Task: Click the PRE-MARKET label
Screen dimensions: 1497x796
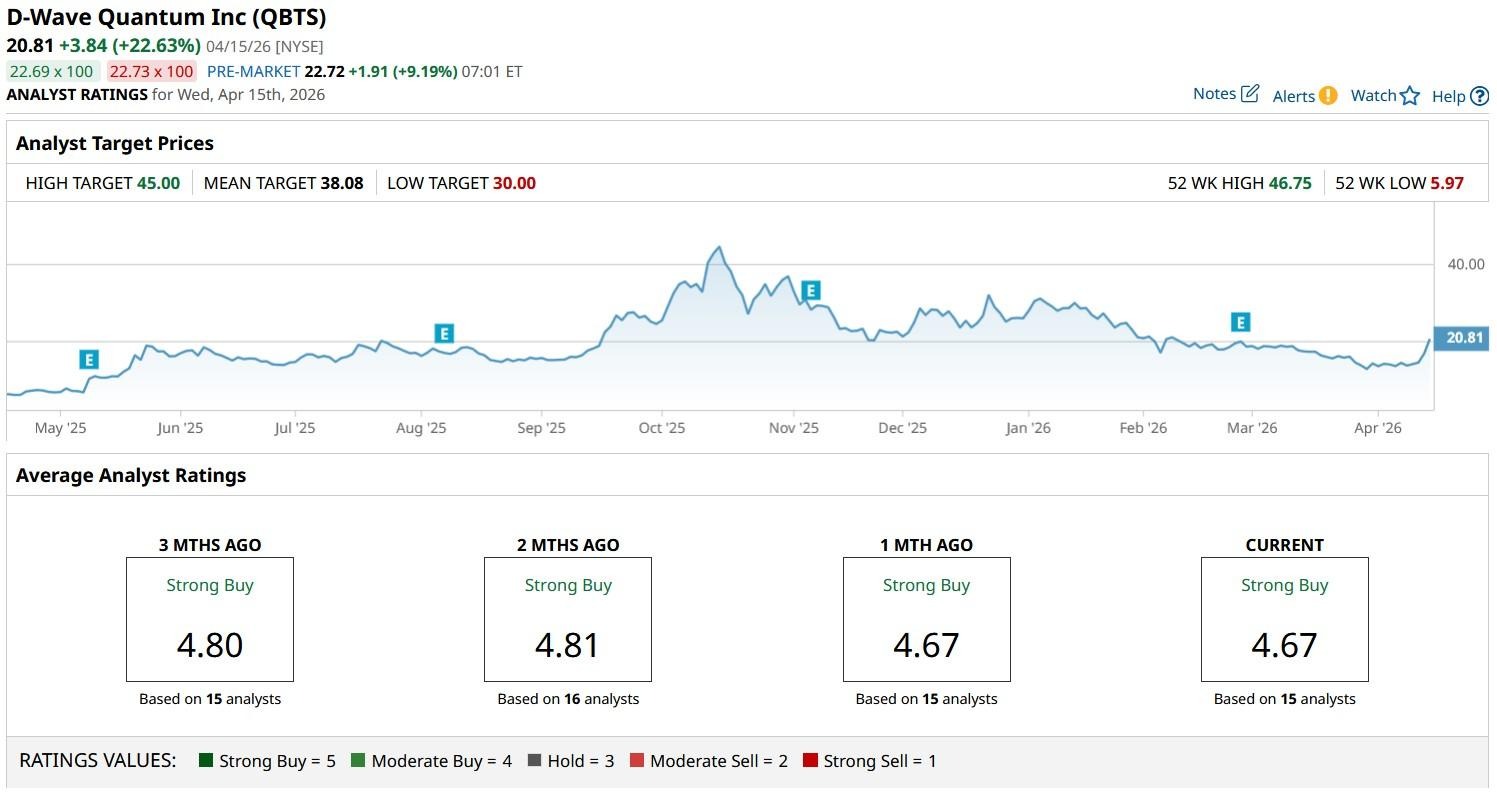Action: 253,72
